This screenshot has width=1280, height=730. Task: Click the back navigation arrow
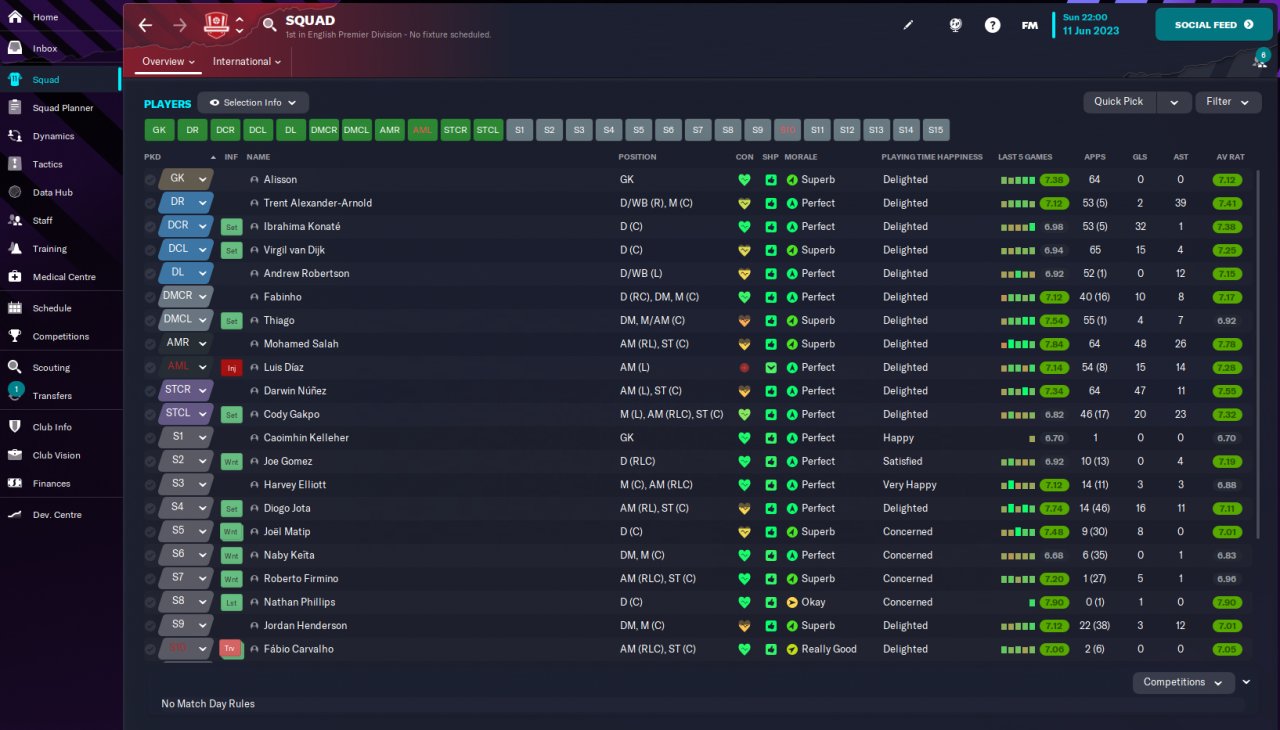145,25
